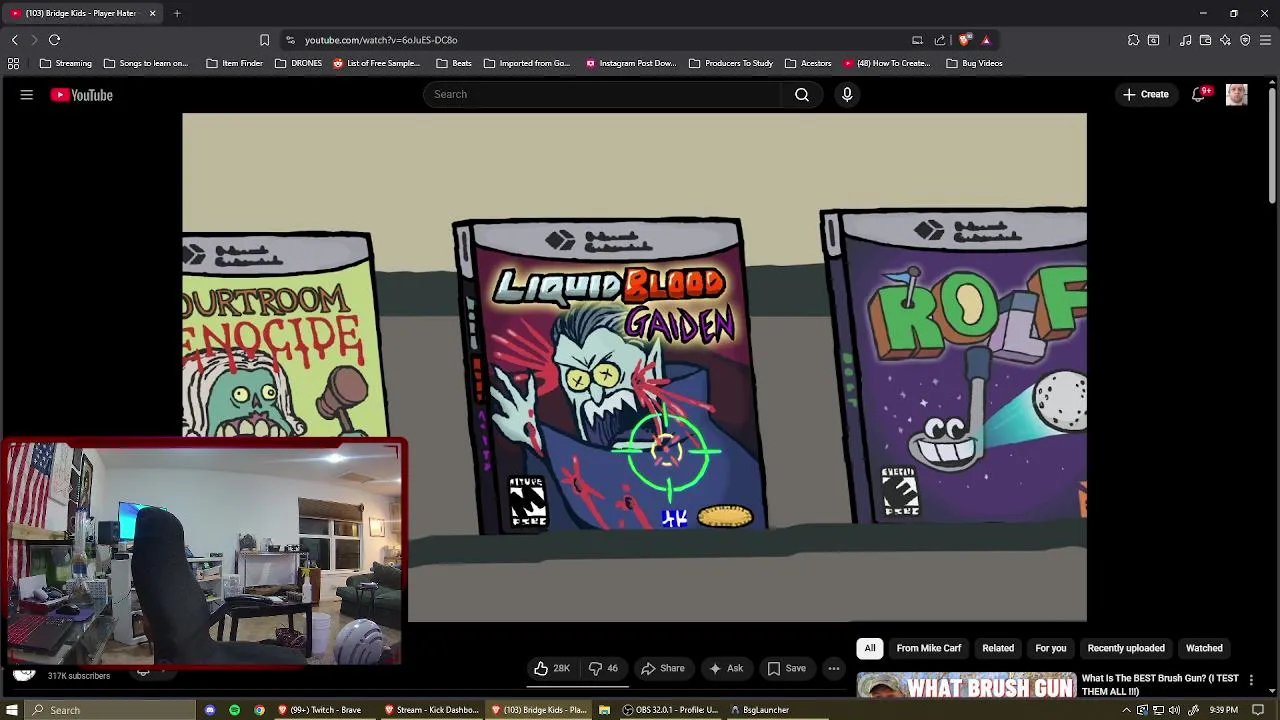Click the address bar URL

click(x=381, y=40)
